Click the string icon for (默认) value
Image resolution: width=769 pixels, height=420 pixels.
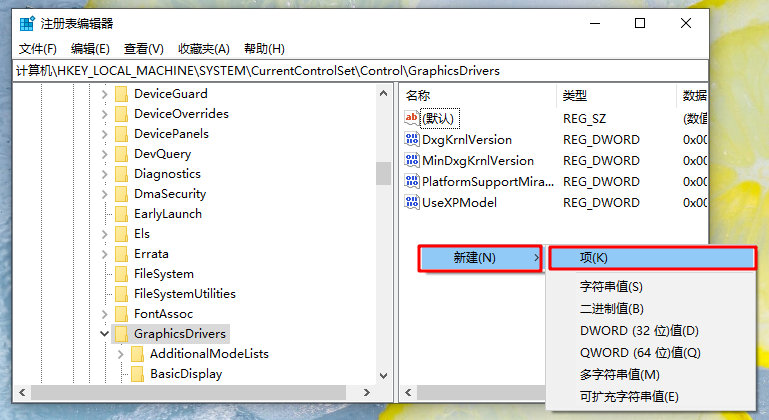click(x=412, y=118)
